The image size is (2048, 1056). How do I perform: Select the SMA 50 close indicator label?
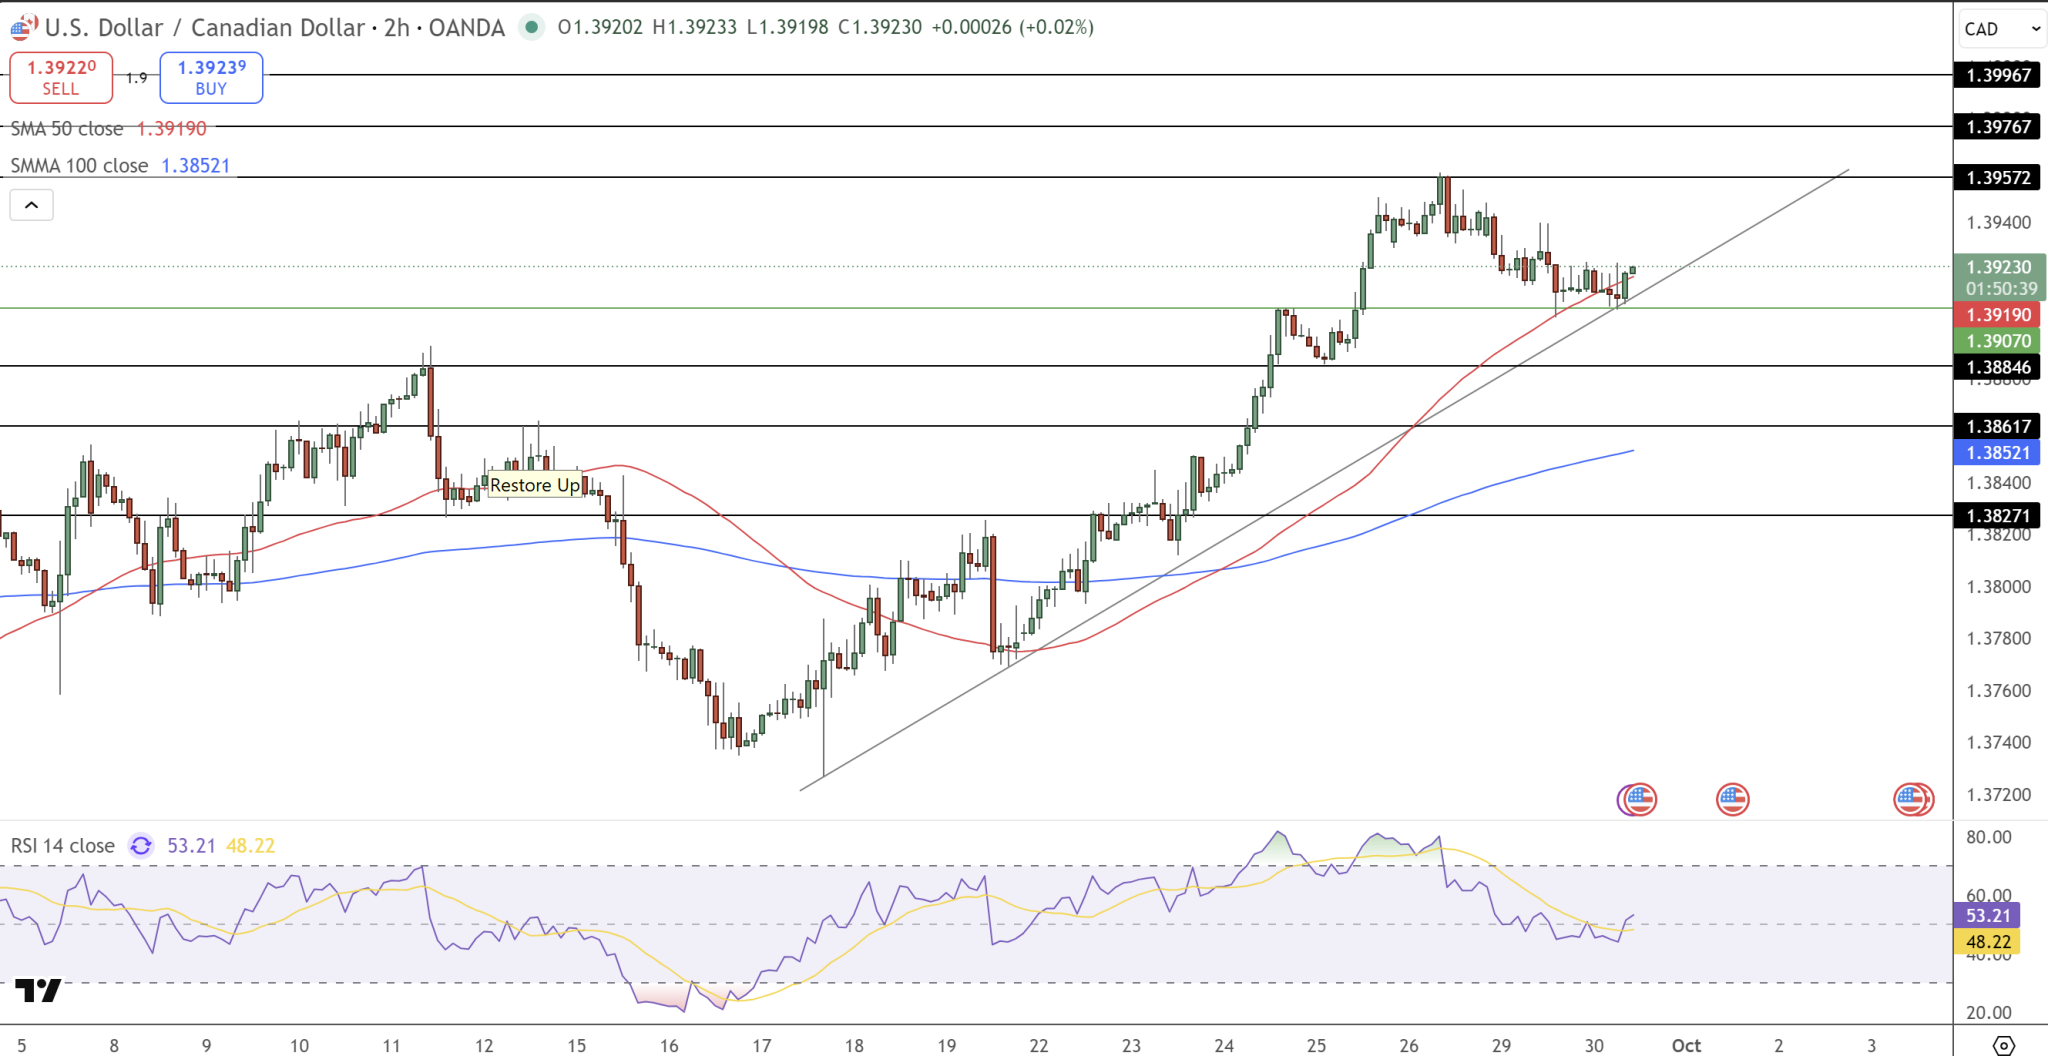(x=66, y=128)
